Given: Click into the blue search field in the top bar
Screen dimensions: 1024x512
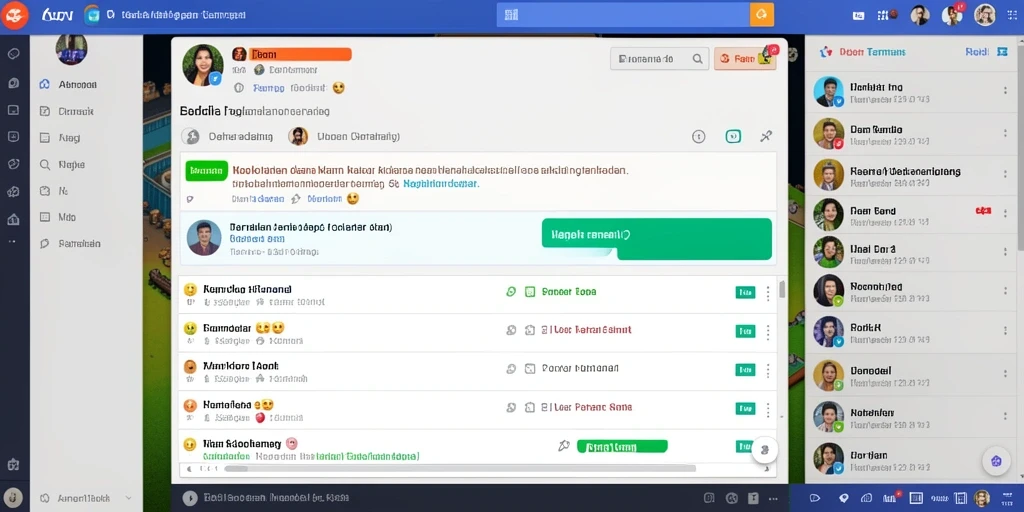Looking at the screenshot, I should (x=623, y=14).
